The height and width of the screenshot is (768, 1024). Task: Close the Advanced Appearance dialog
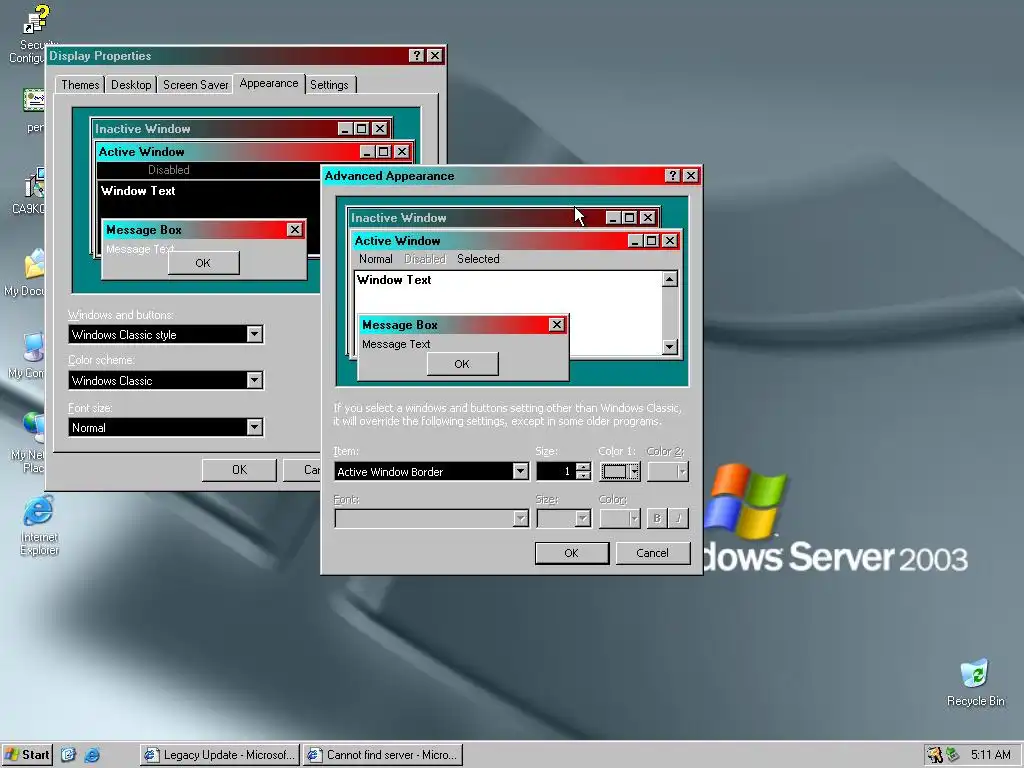691,176
